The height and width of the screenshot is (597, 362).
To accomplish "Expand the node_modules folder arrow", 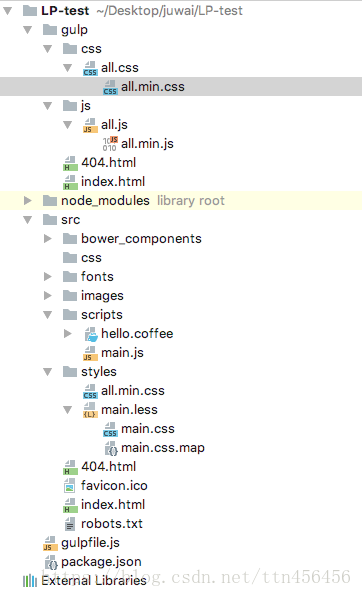I will [27, 201].
